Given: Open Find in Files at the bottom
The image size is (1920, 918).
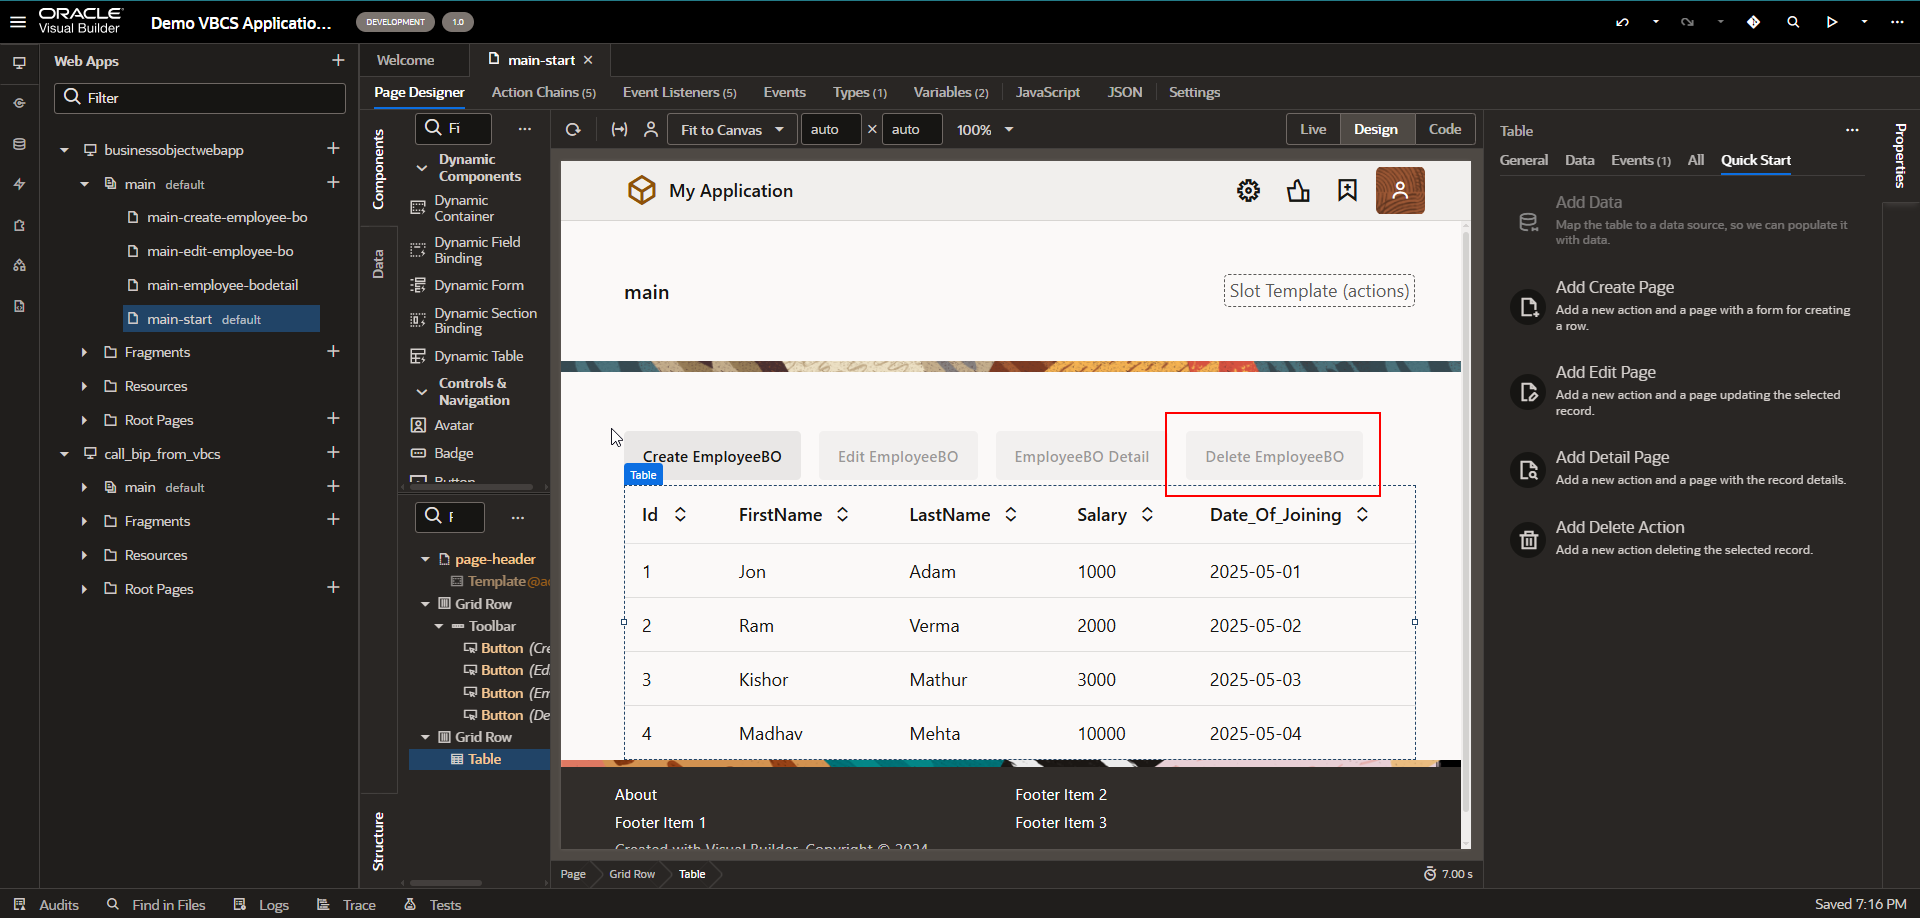Looking at the screenshot, I should (x=168, y=904).
